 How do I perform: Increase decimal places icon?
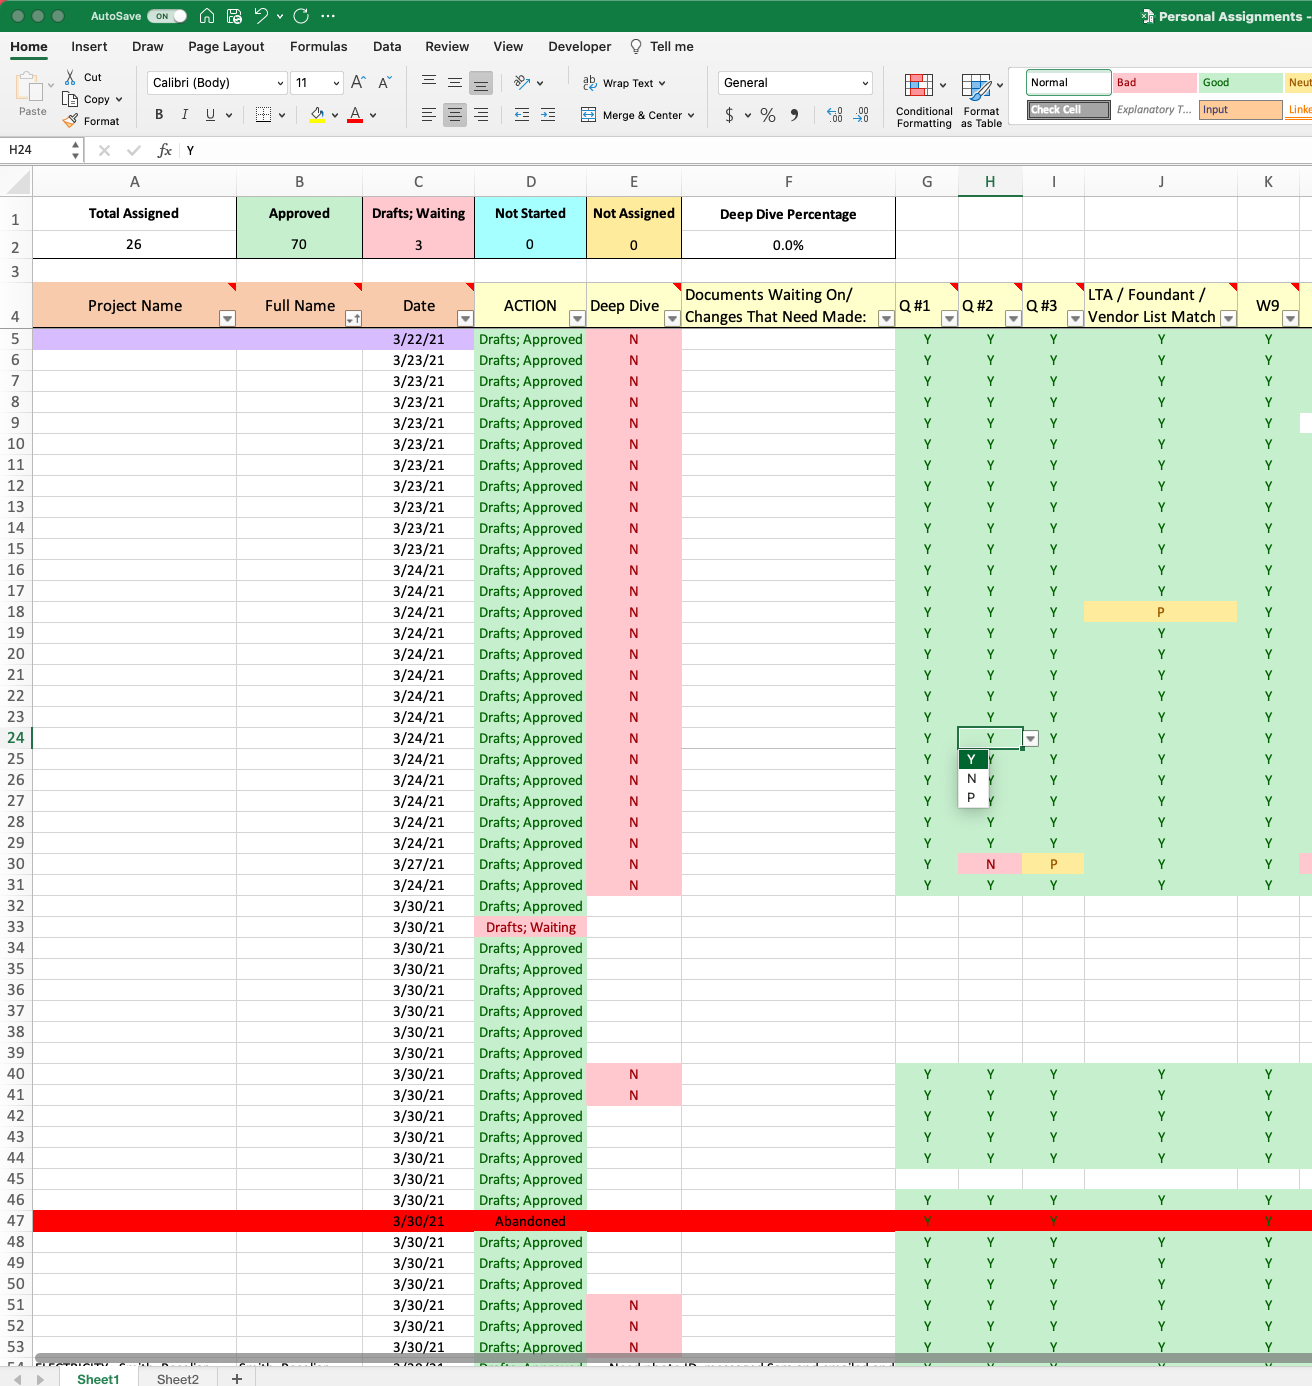835,115
